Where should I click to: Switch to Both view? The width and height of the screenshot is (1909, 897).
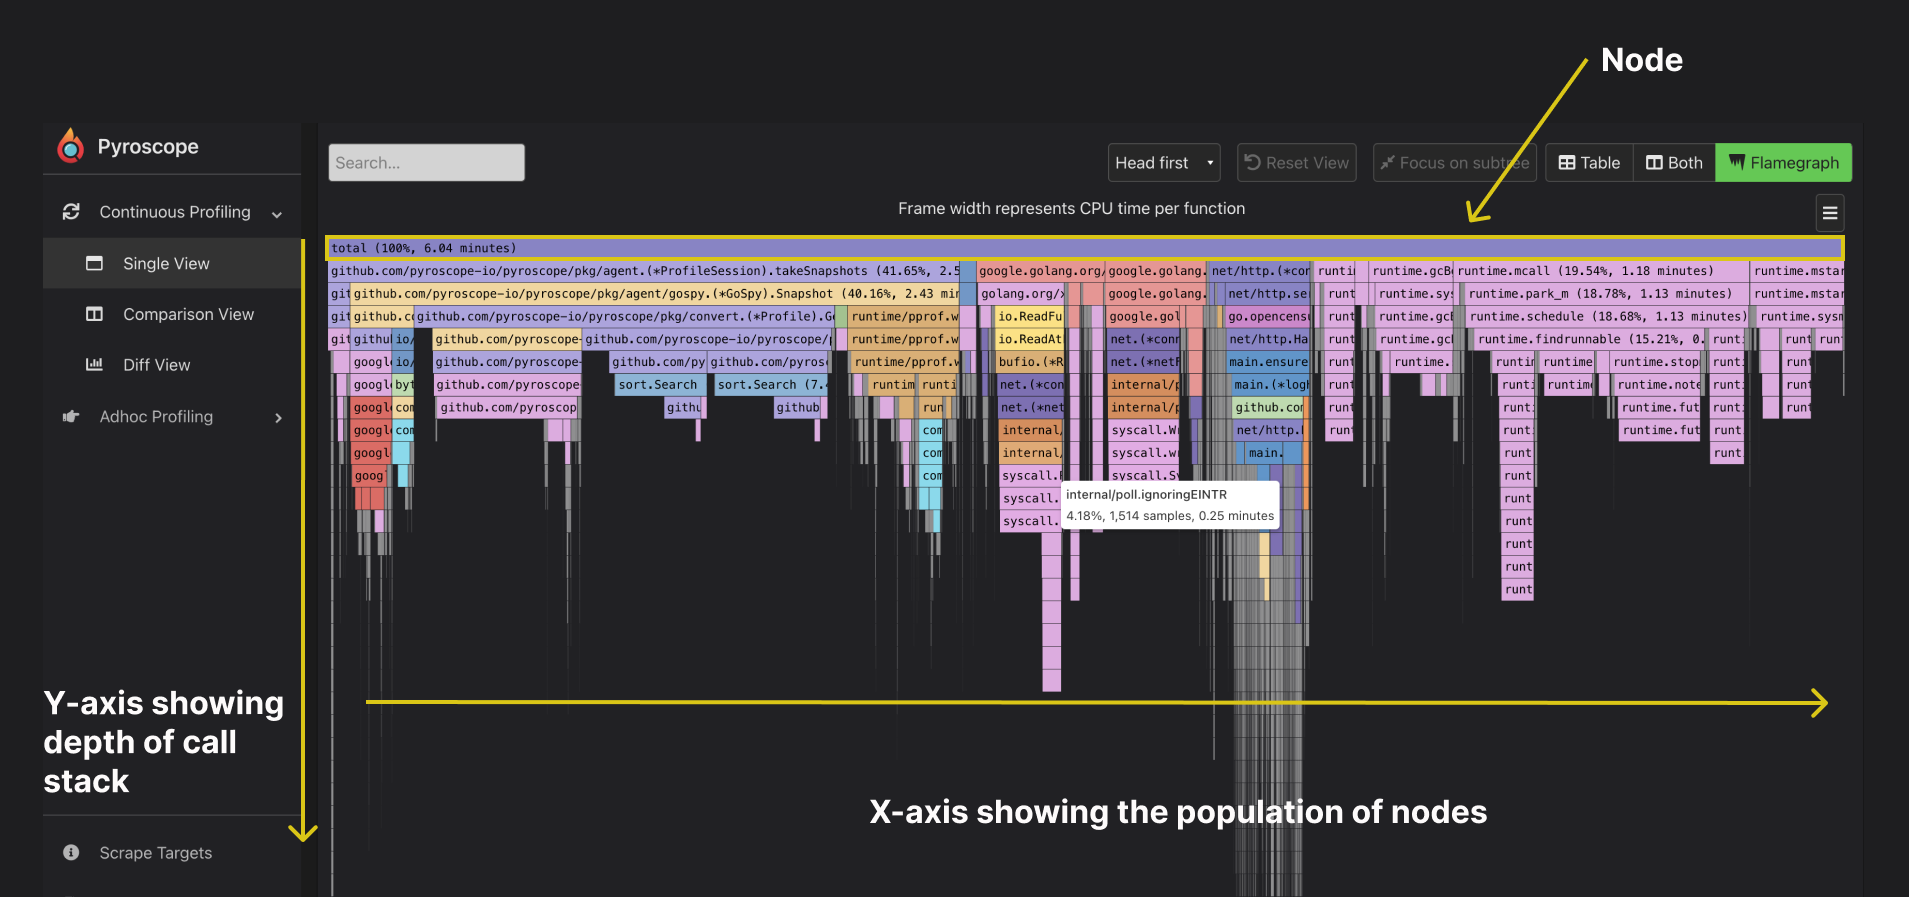point(1674,163)
